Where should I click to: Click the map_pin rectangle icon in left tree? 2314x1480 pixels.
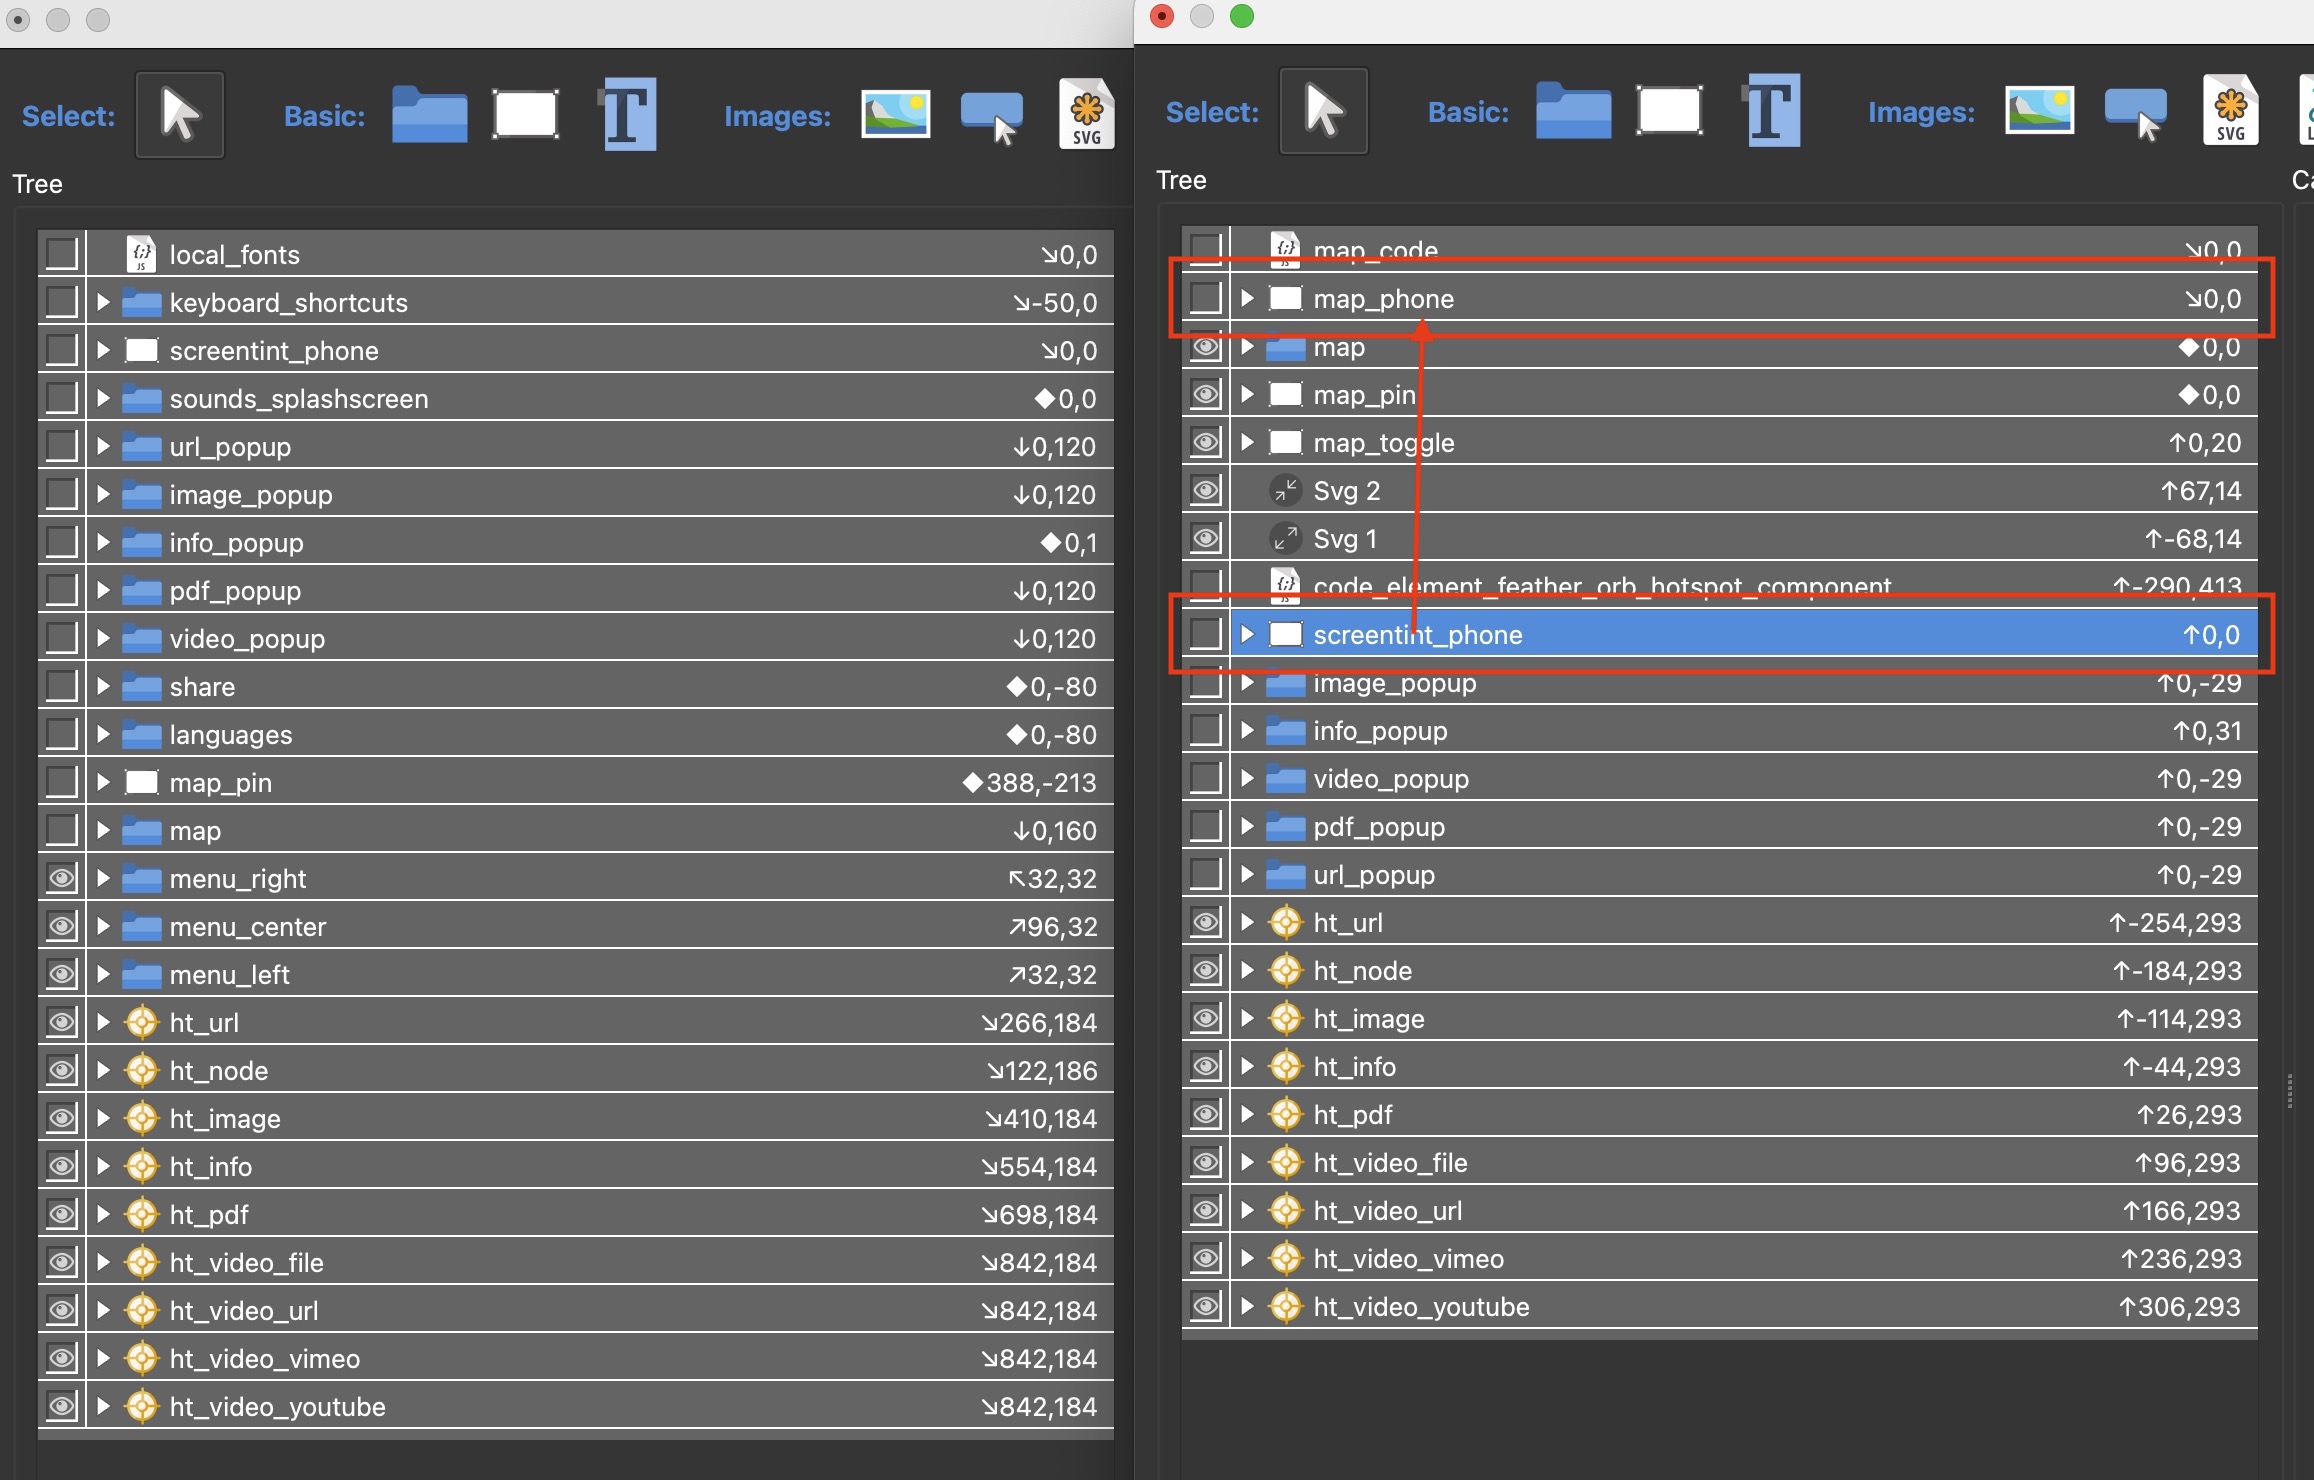(142, 782)
